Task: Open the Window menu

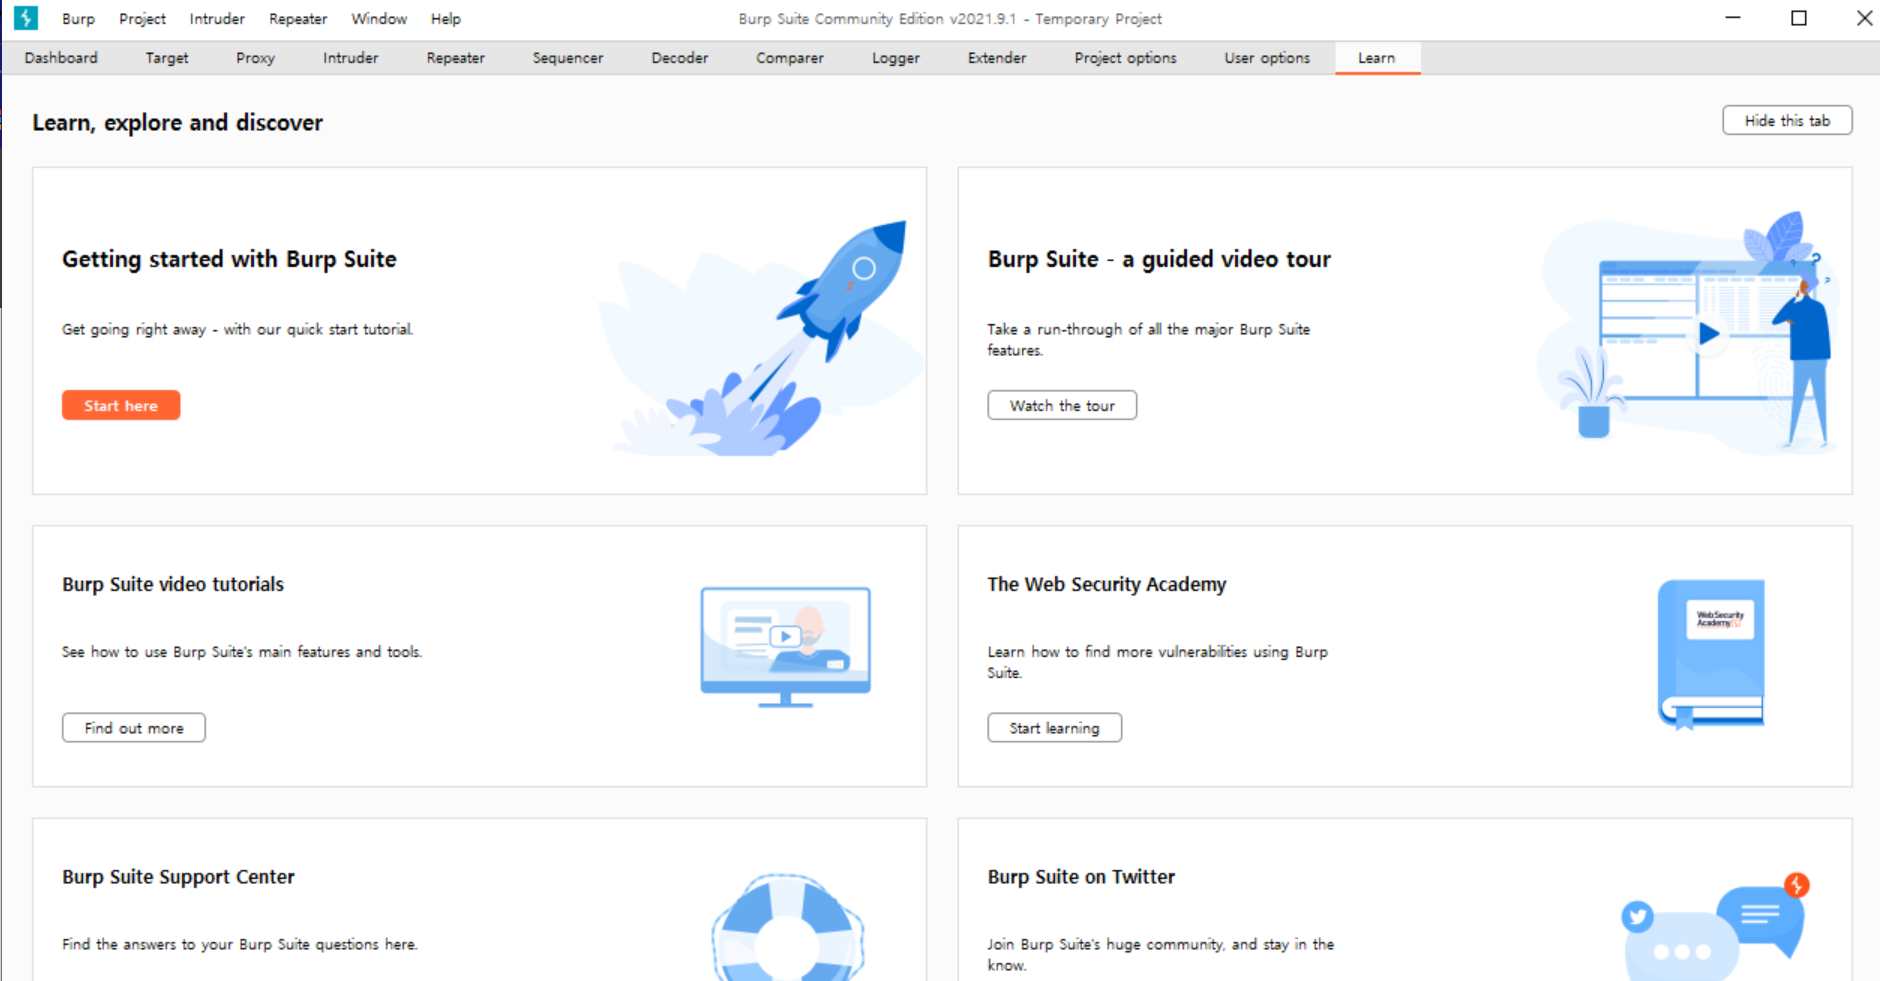Action: coord(379,19)
